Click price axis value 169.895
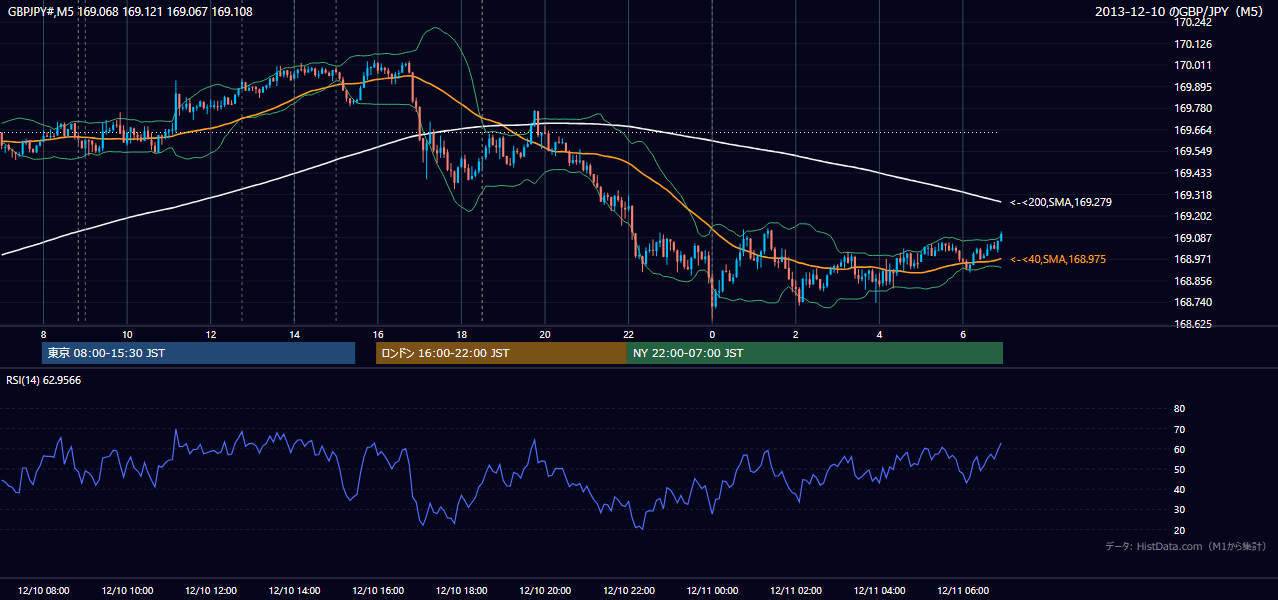Screen dimensions: 1278x600 tap(1192, 87)
